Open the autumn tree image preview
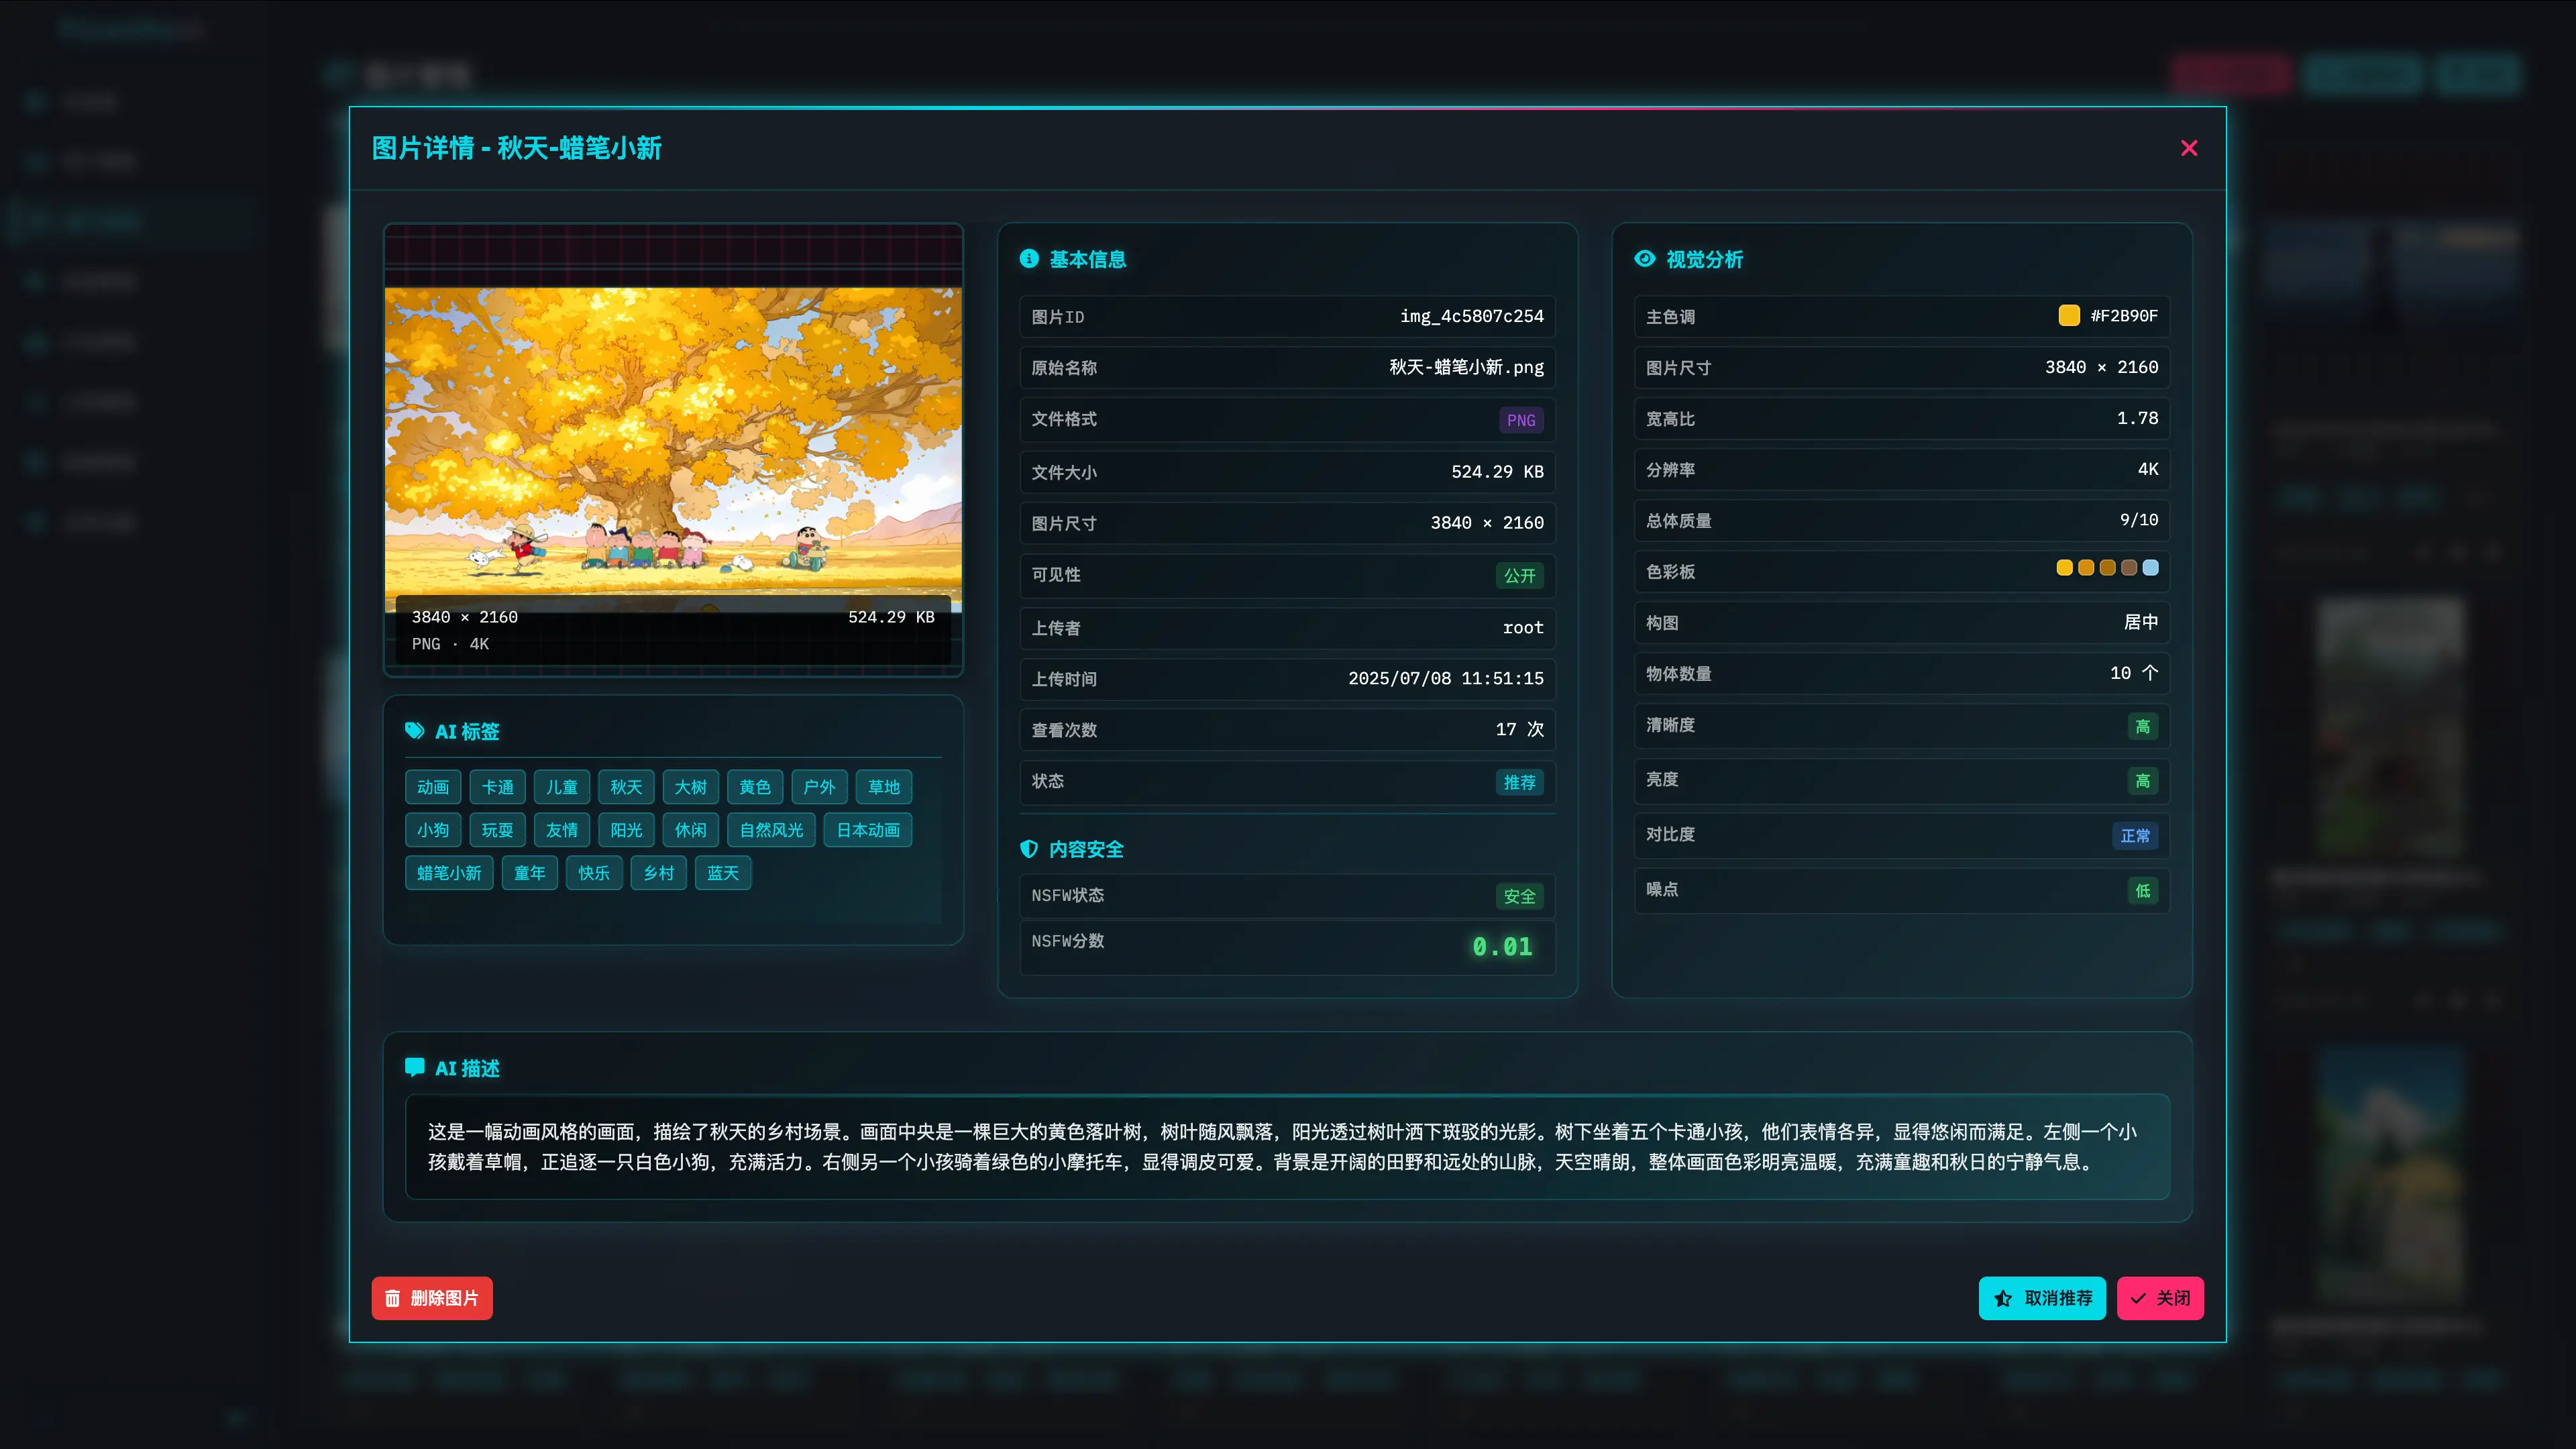 pyautogui.click(x=673, y=449)
